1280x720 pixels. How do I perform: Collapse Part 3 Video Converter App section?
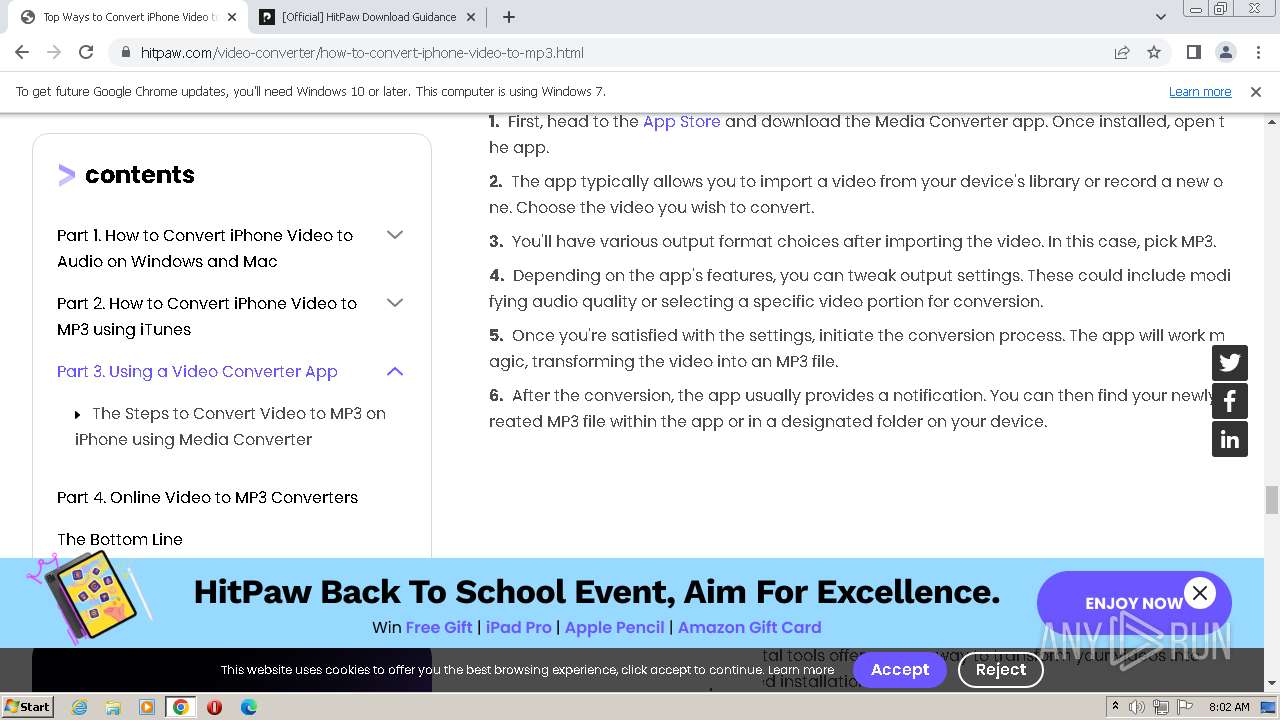(395, 371)
